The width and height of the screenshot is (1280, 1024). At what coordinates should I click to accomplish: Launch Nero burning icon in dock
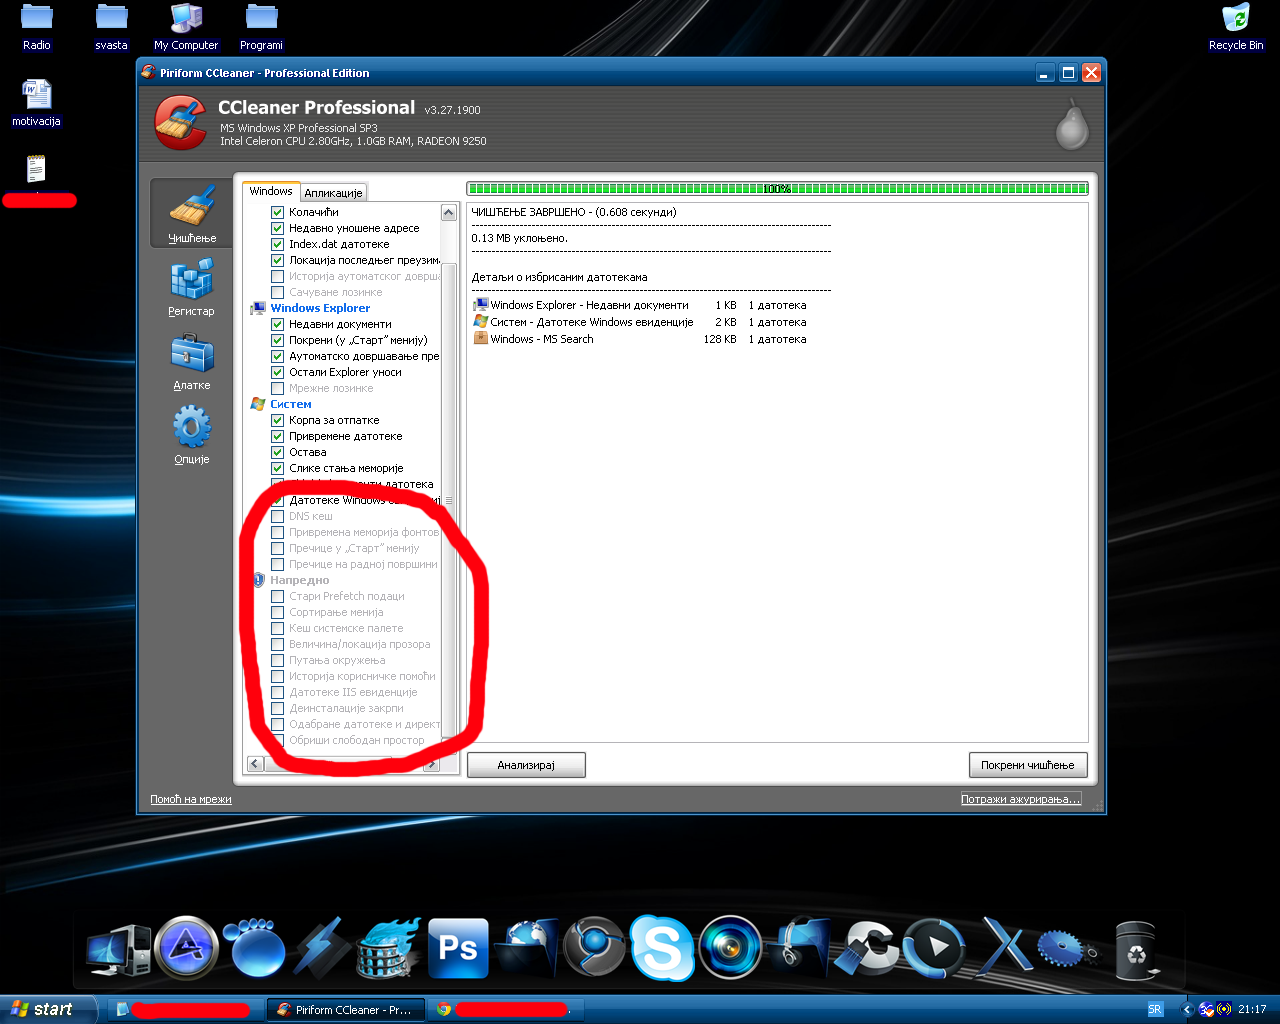tap(390, 947)
